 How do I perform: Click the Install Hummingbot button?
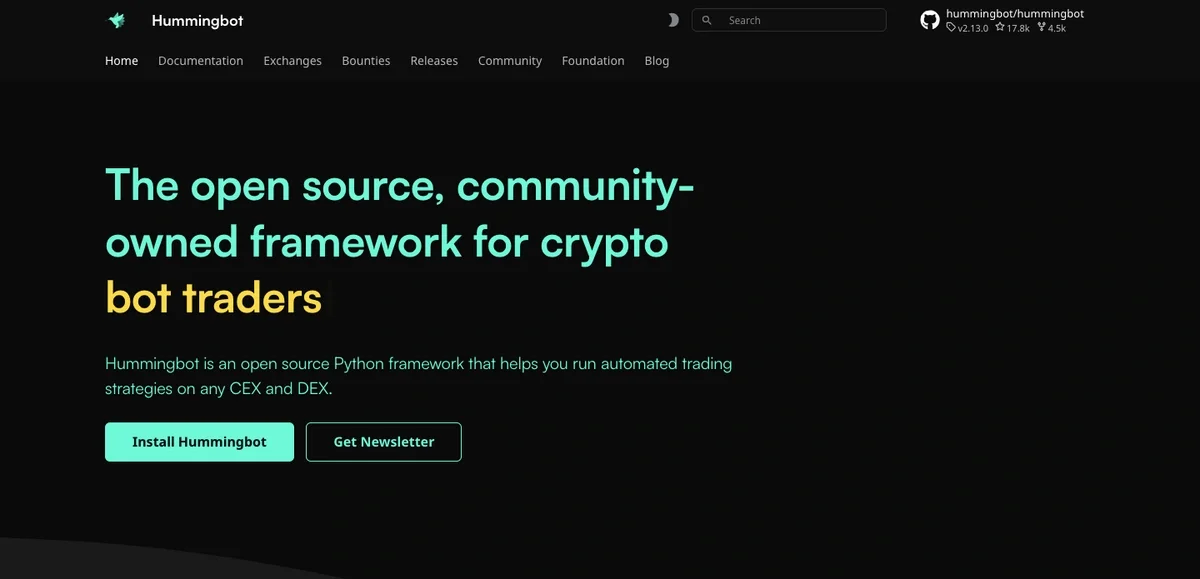tap(199, 441)
